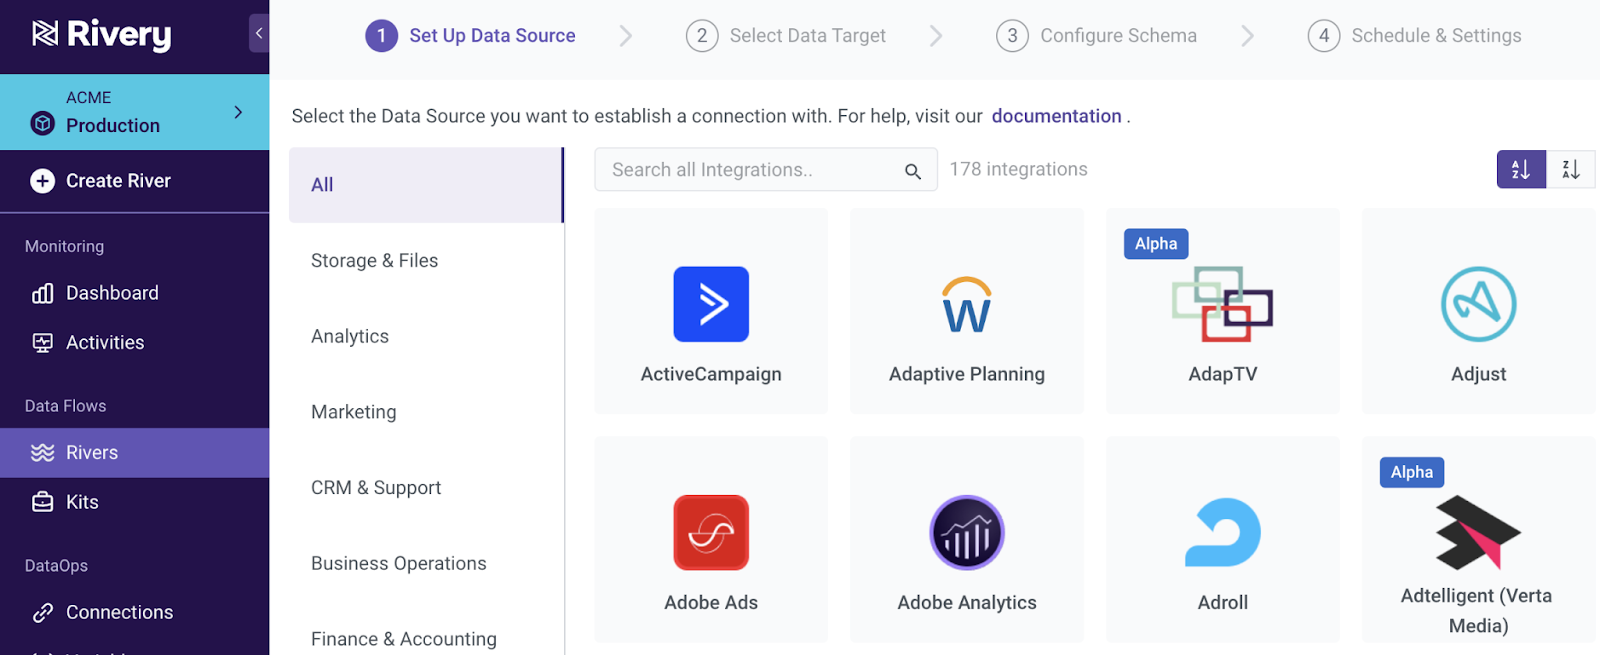Click the Search all Integrations field
This screenshot has width=1600, height=655.
[752, 170]
